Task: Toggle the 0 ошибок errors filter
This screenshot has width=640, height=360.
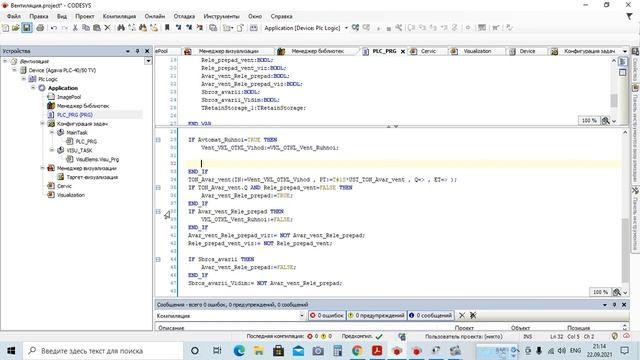Action: tap(327, 315)
